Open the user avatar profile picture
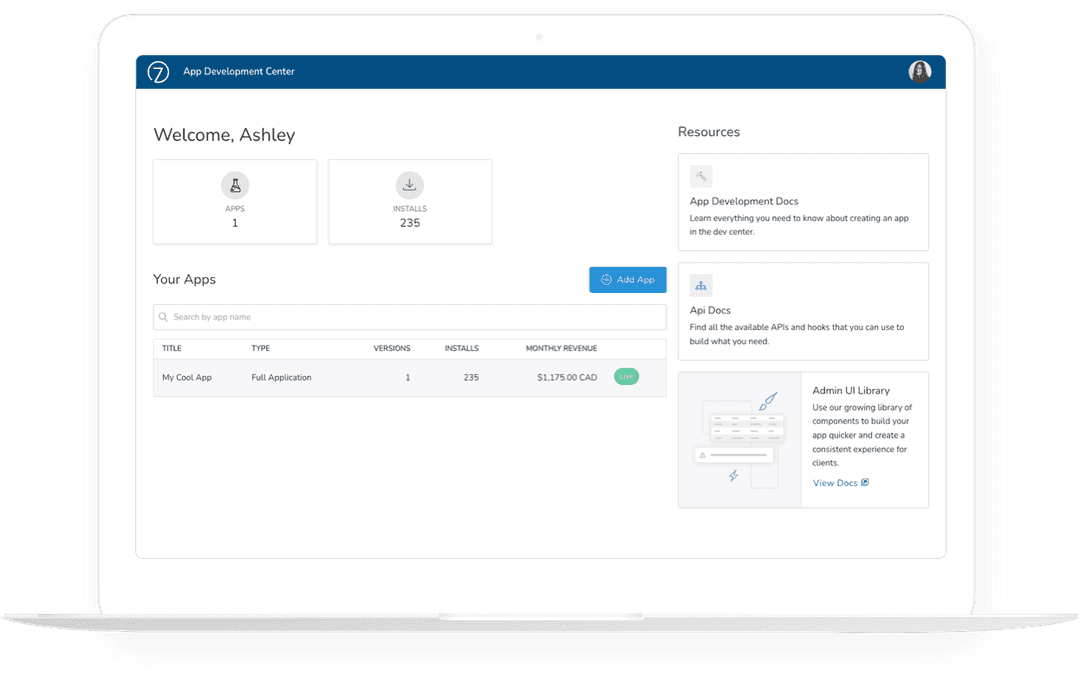 pos(919,71)
